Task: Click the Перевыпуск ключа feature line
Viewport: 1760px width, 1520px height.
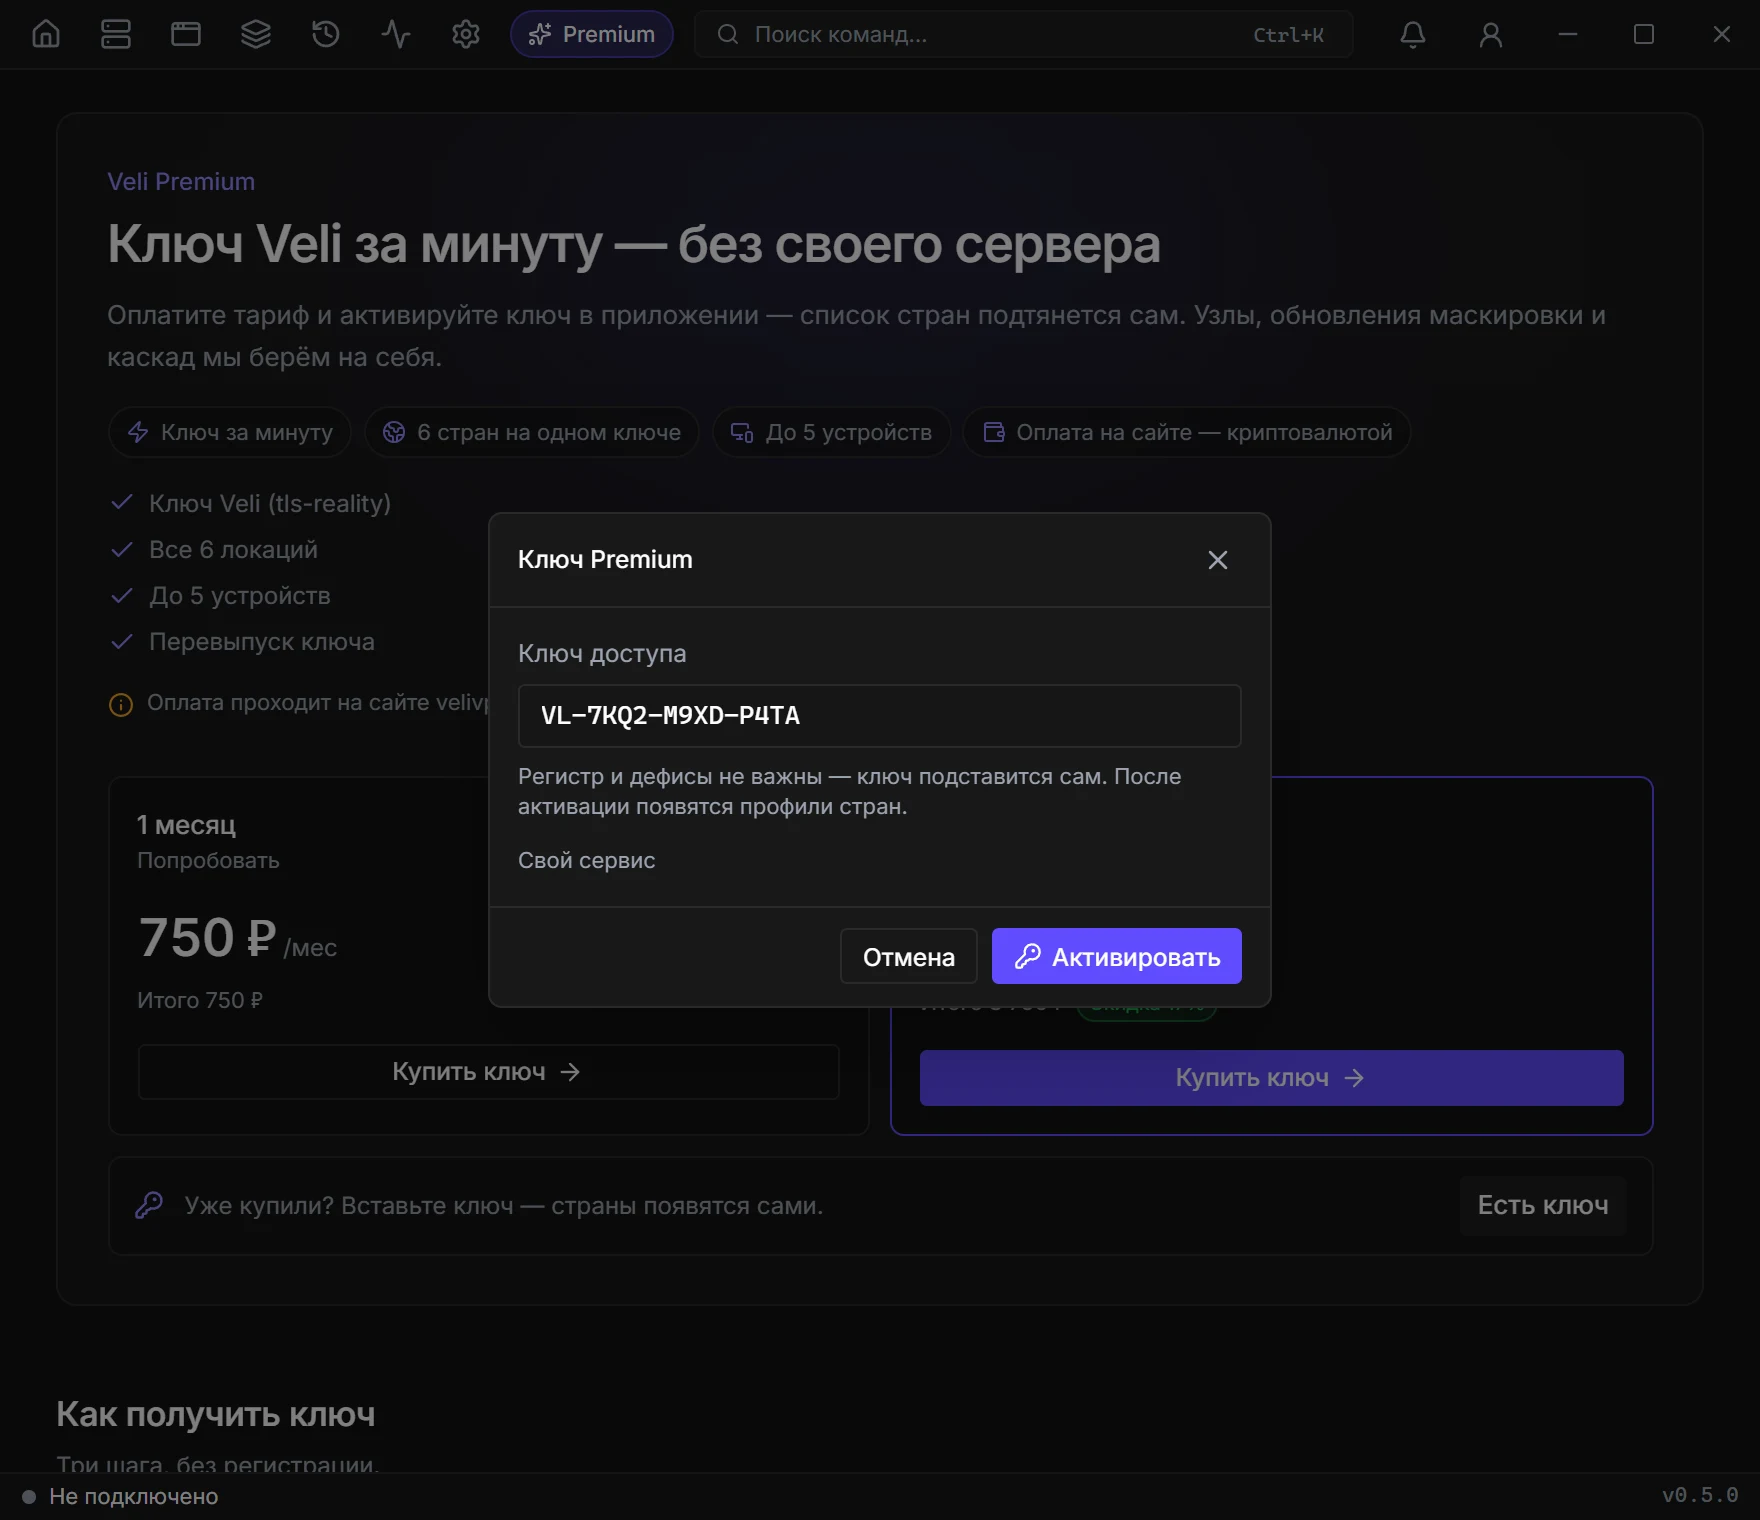Action: click(262, 641)
